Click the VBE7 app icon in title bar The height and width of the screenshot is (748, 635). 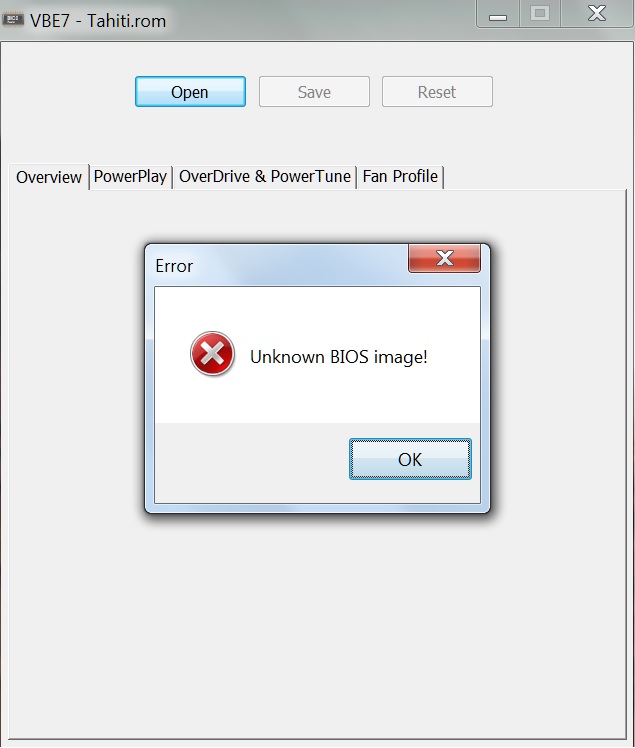click(12, 20)
